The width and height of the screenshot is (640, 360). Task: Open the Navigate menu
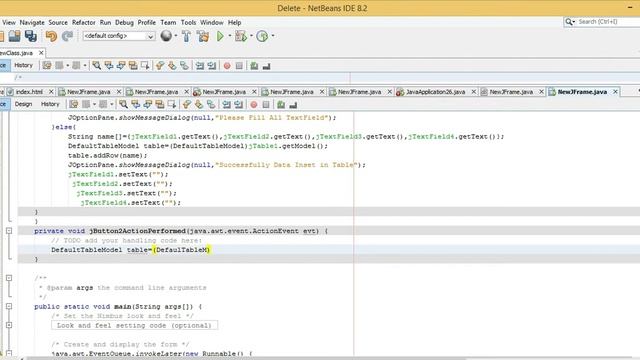pos(32,22)
